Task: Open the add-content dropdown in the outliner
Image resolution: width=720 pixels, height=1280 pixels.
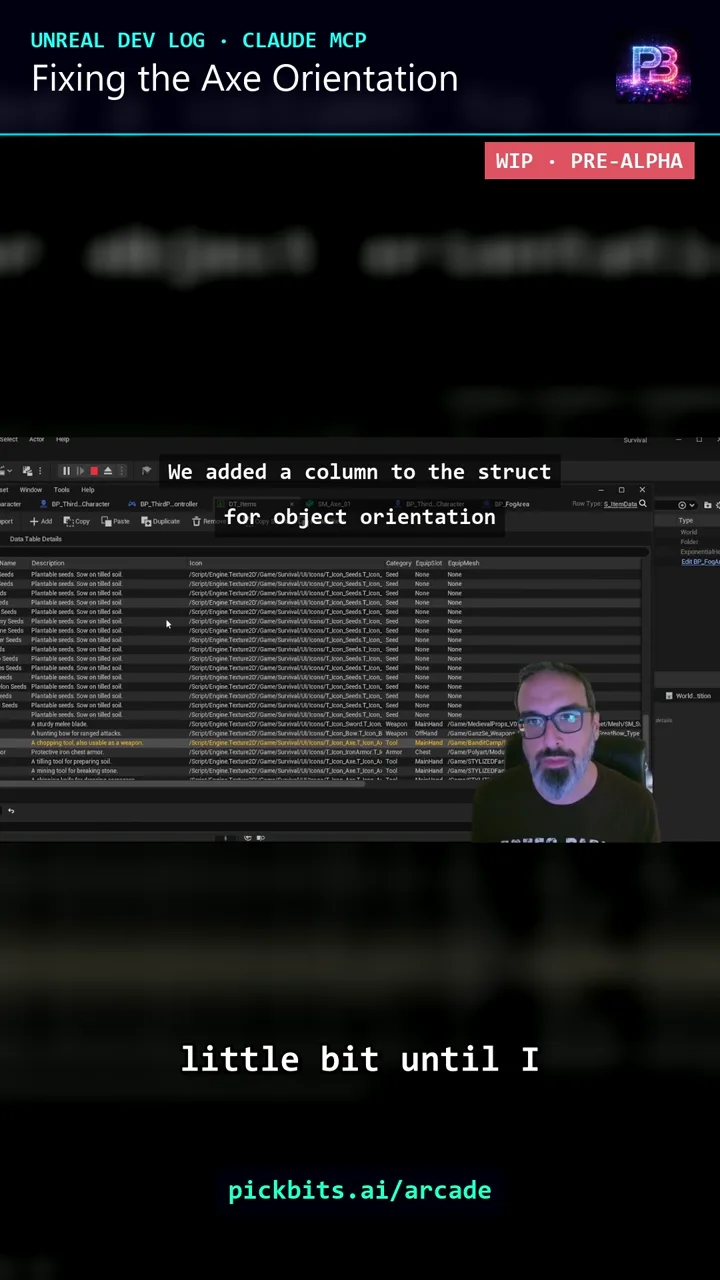Action: coord(687,505)
